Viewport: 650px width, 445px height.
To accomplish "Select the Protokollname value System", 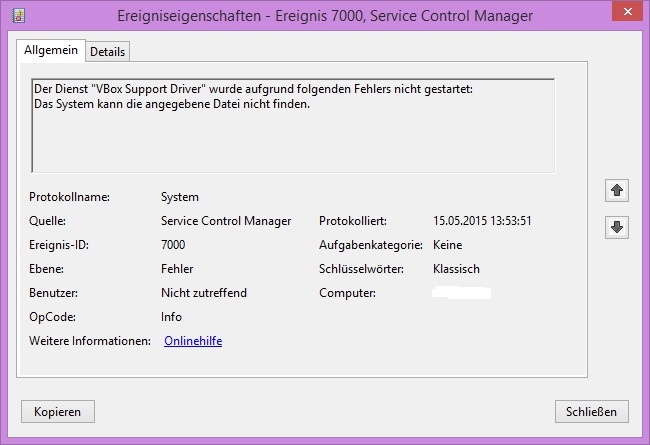I will pyautogui.click(x=180, y=197).
